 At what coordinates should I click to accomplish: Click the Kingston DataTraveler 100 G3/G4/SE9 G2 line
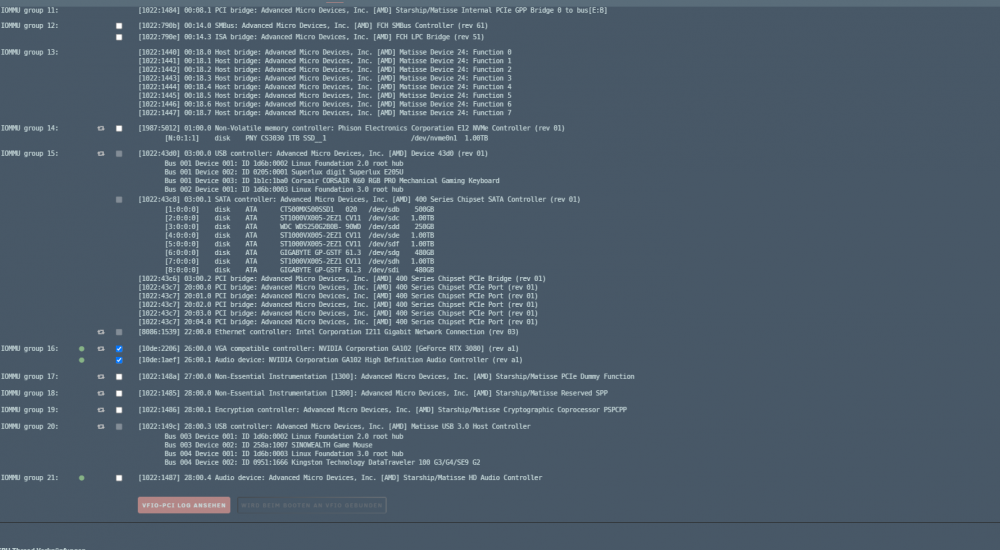322,463
